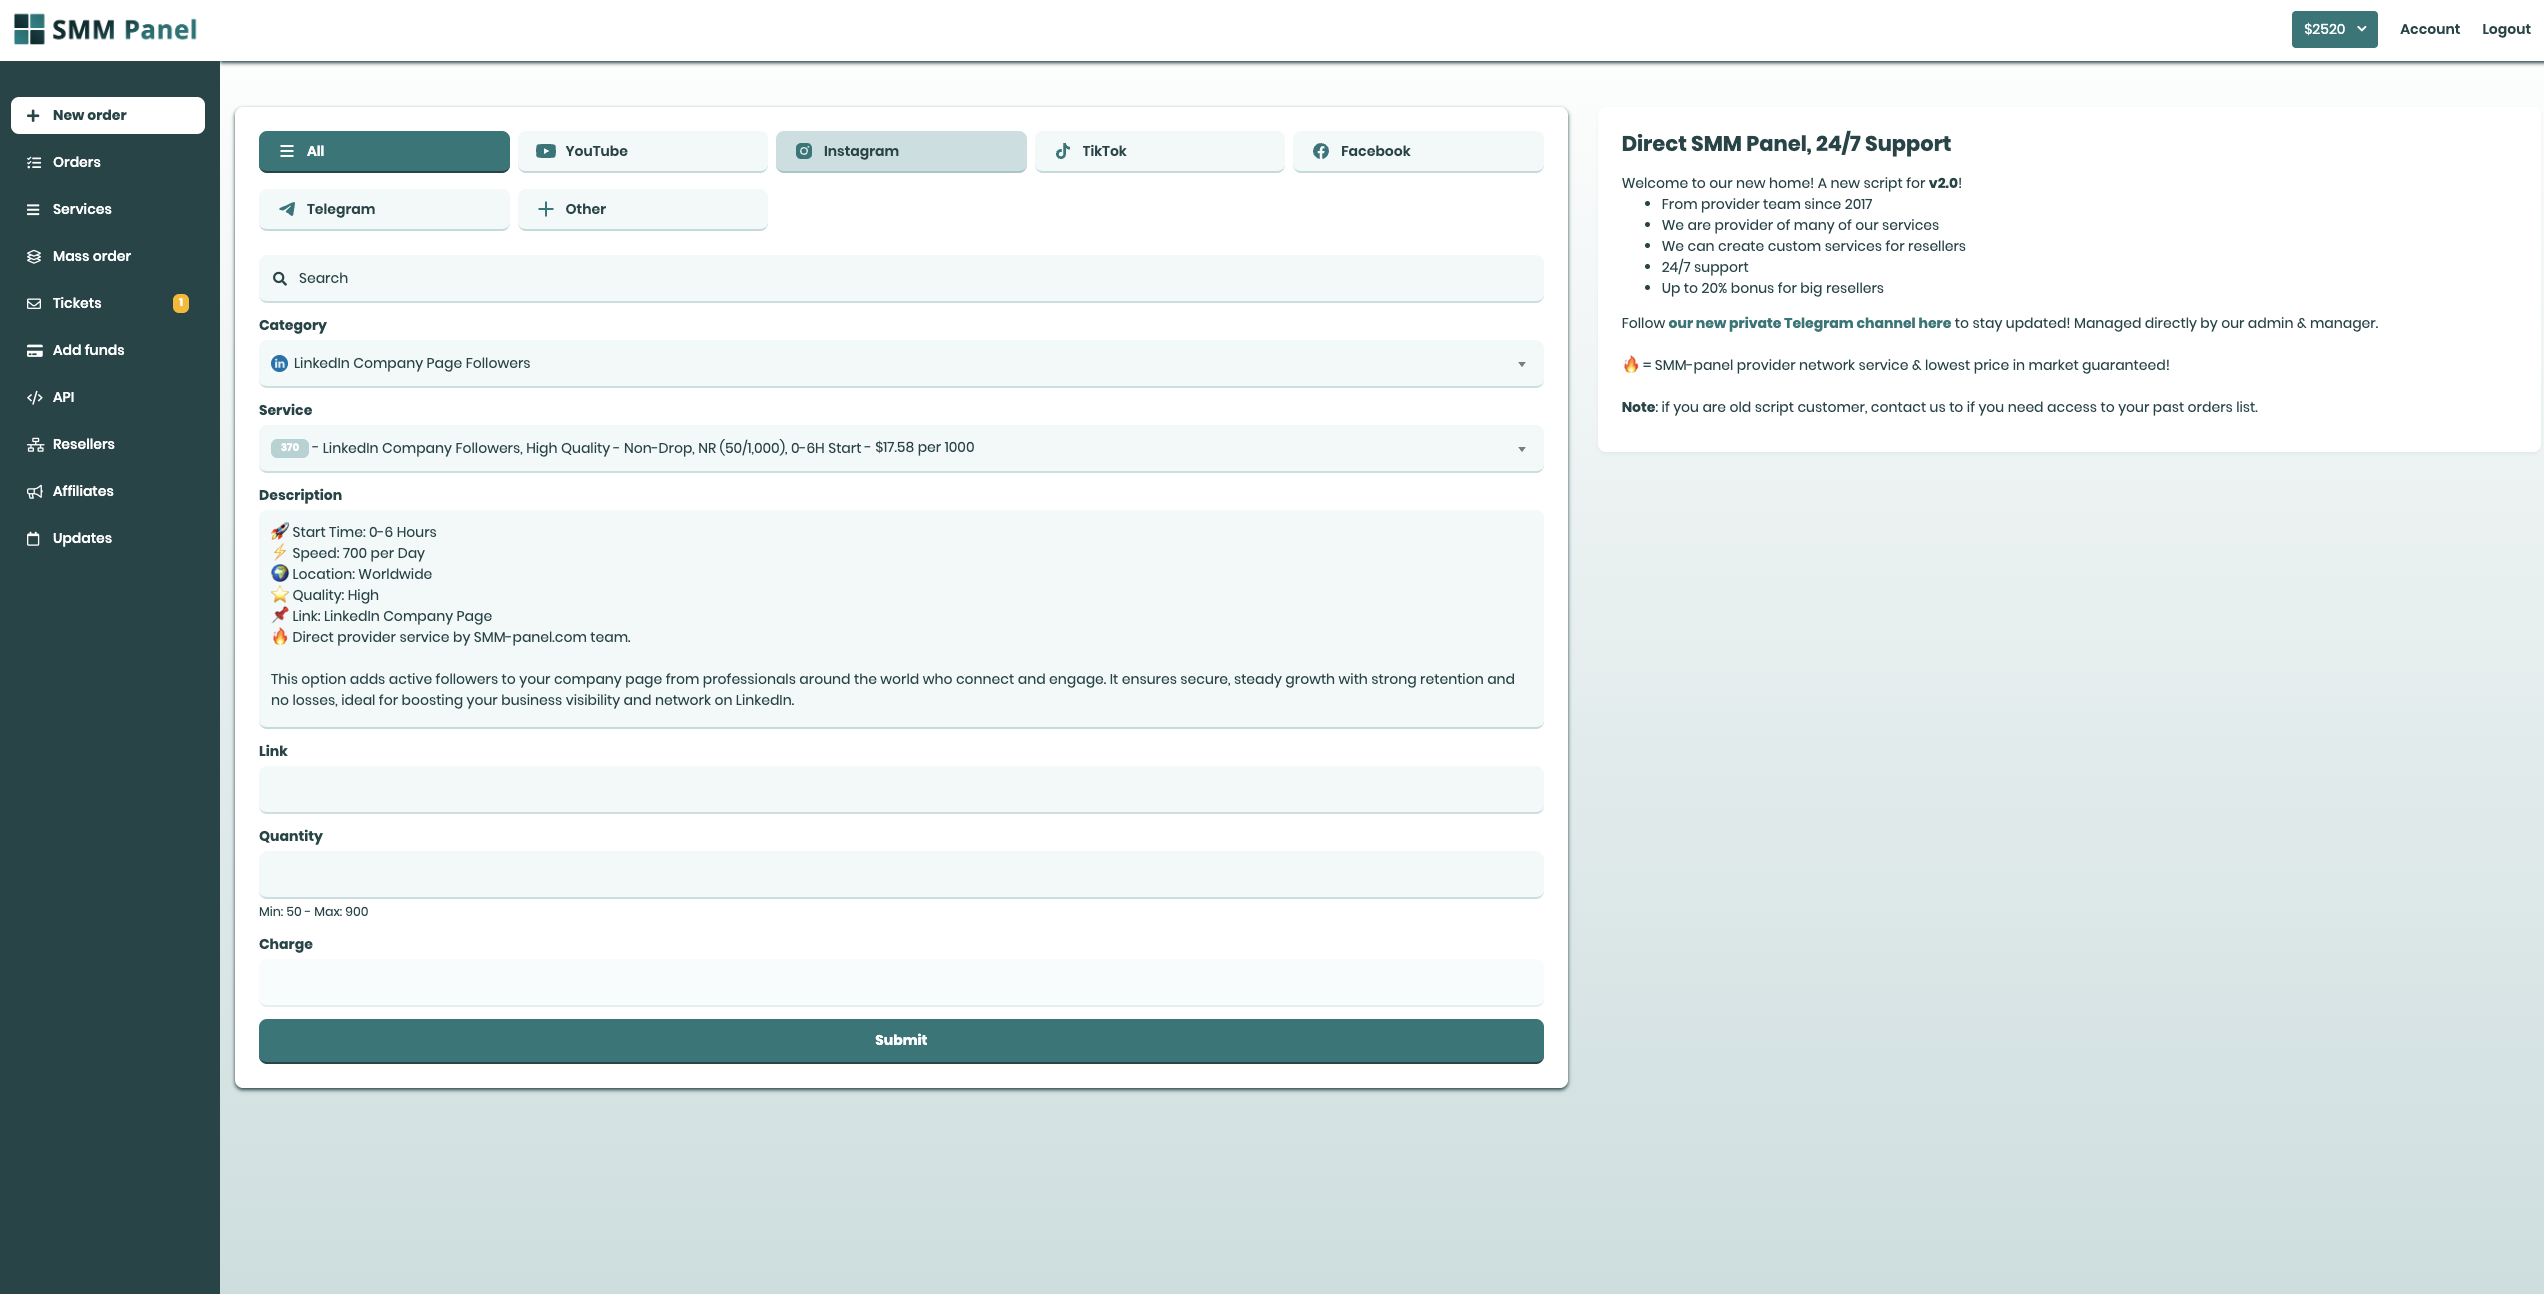Open Updates page from sidebar
This screenshot has width=2544, height=1294.
[108, 538]
